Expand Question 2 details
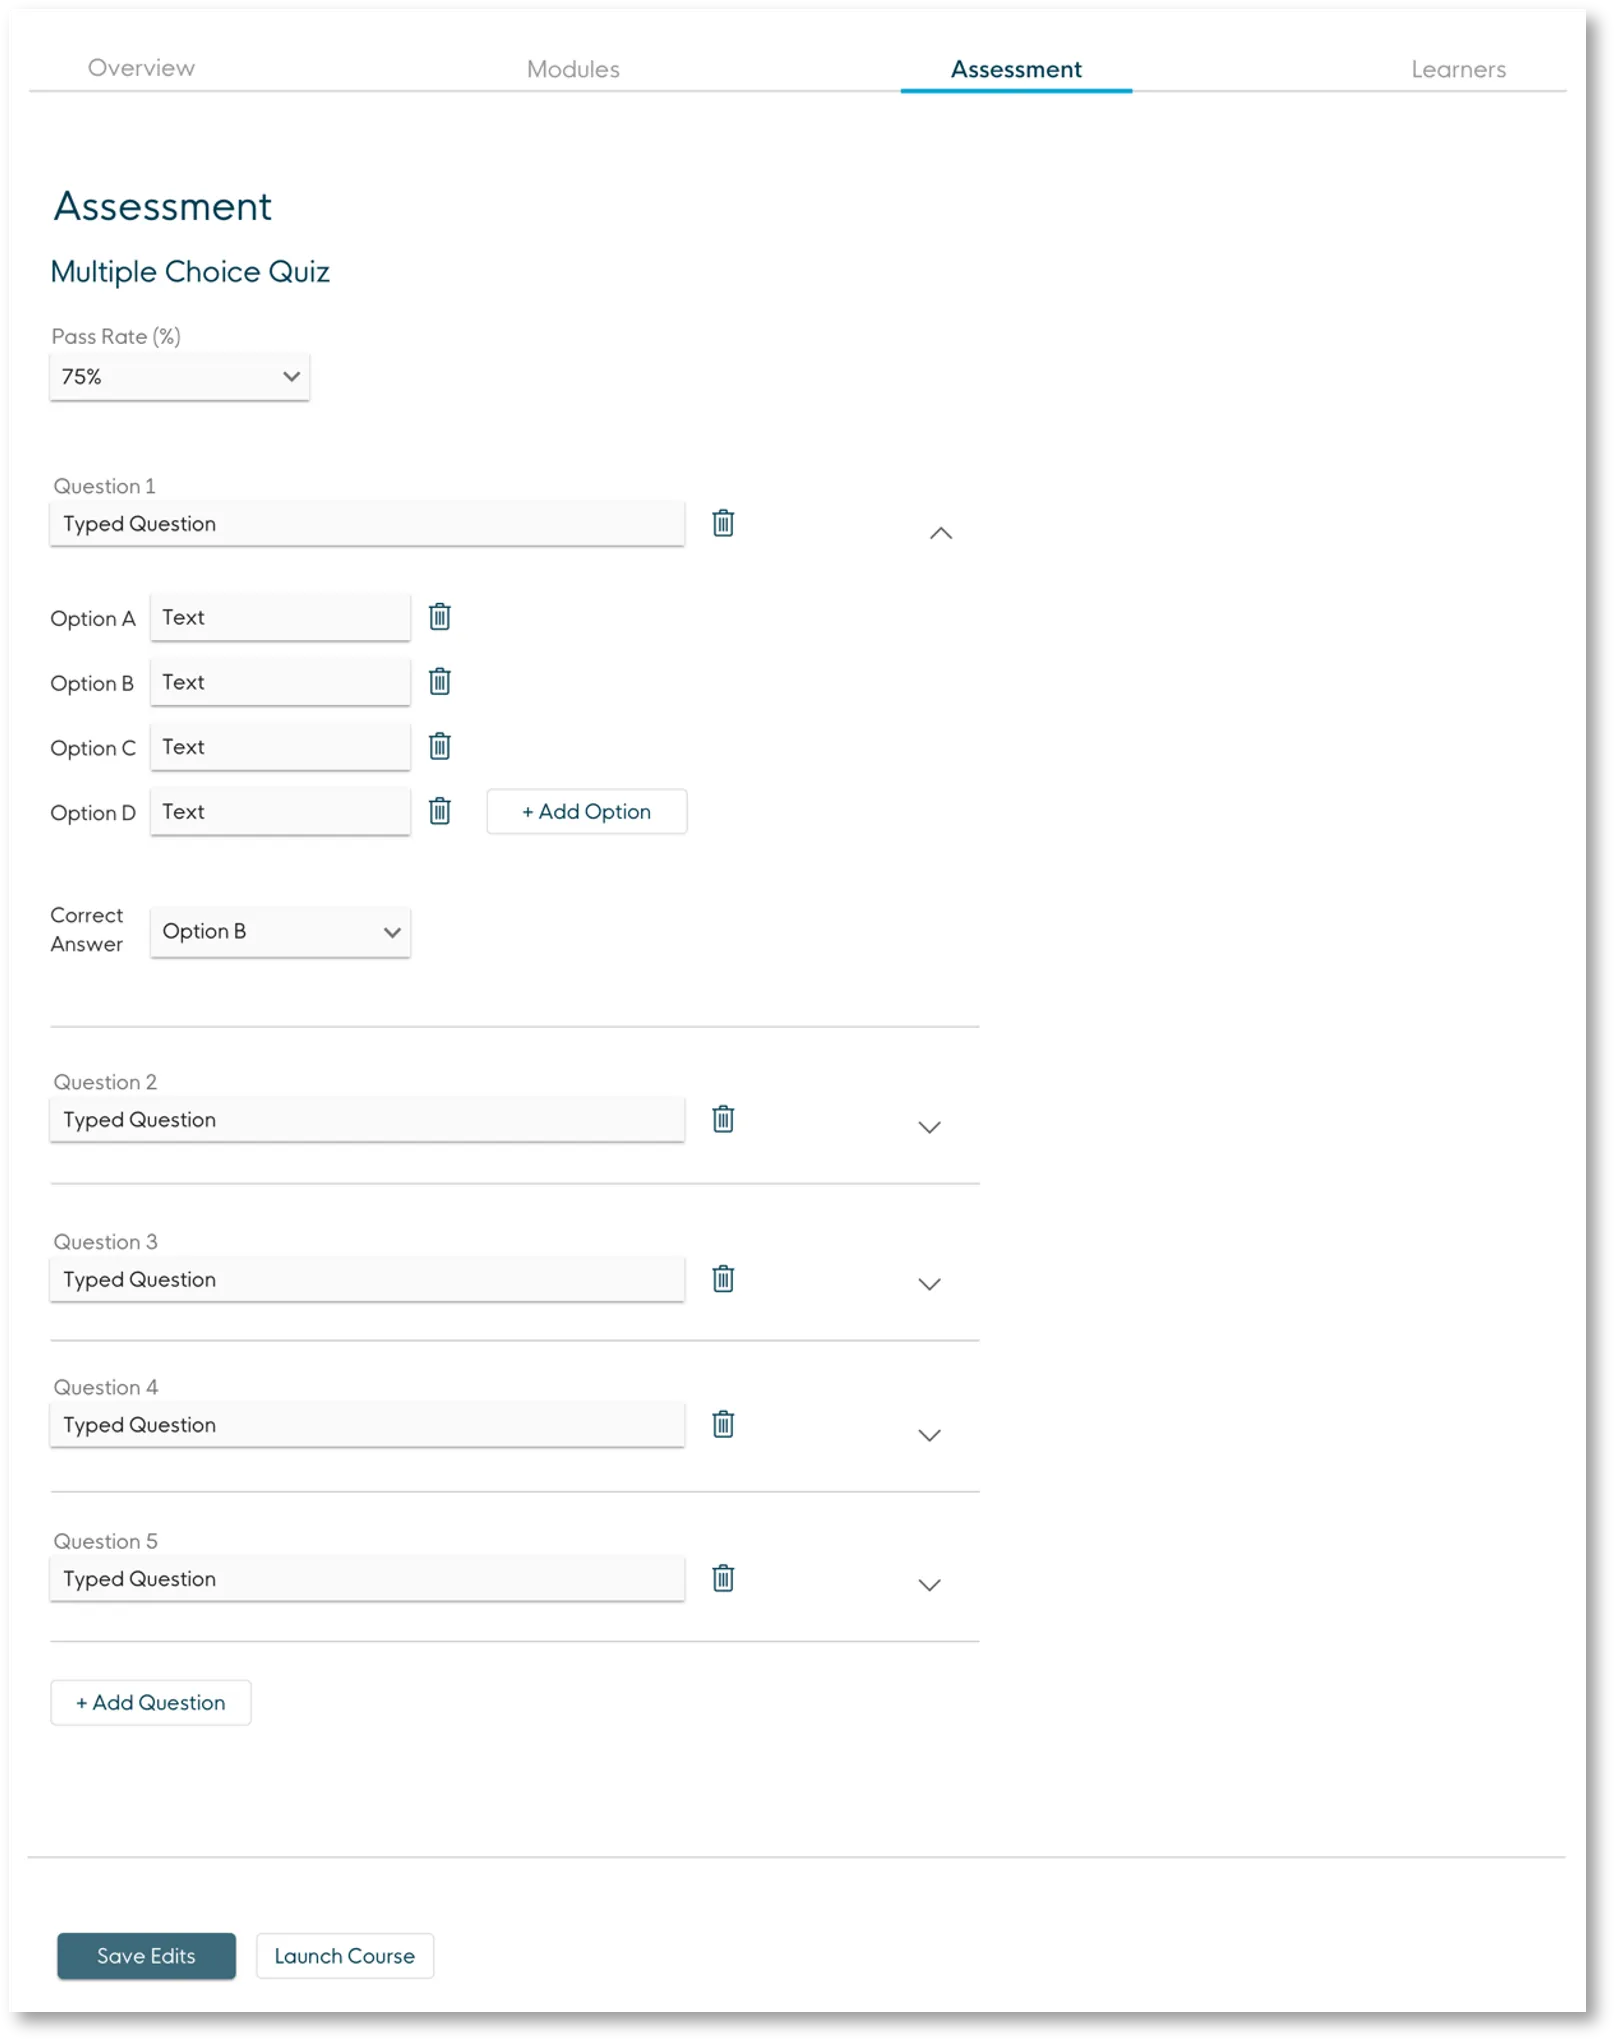 tap(930, 1128)
